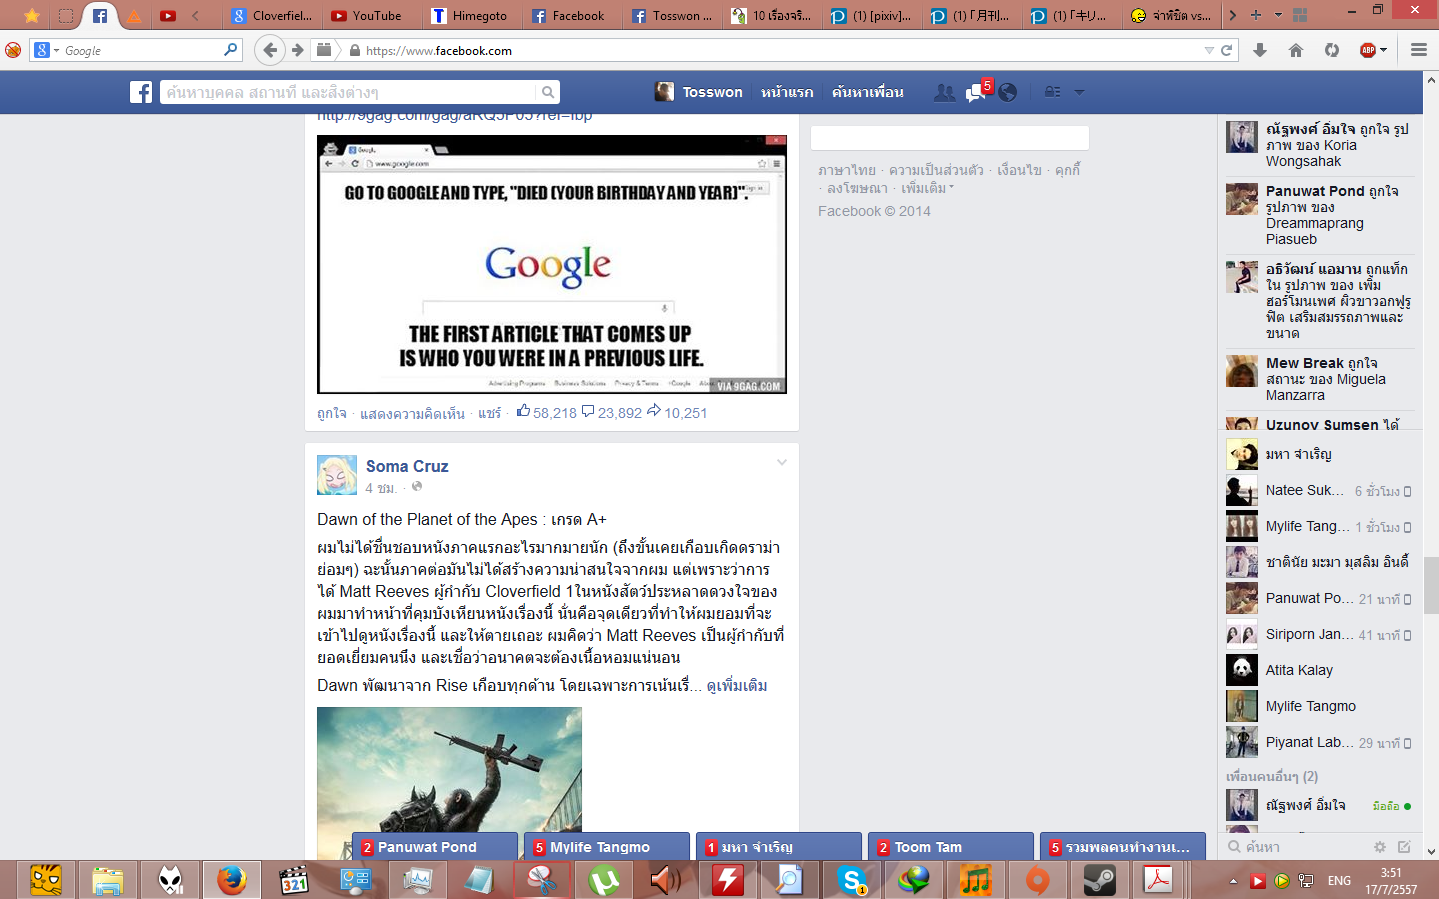Switch to the Himegoto tab
The image size is (1439, 899).
point(470,15)
